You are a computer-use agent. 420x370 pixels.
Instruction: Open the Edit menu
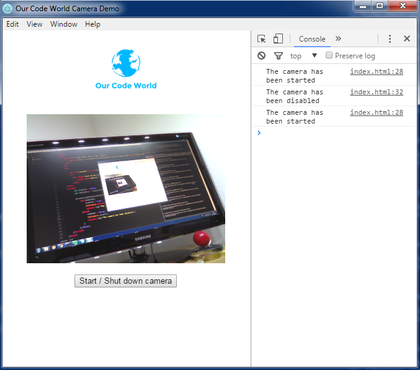point(13,24)
